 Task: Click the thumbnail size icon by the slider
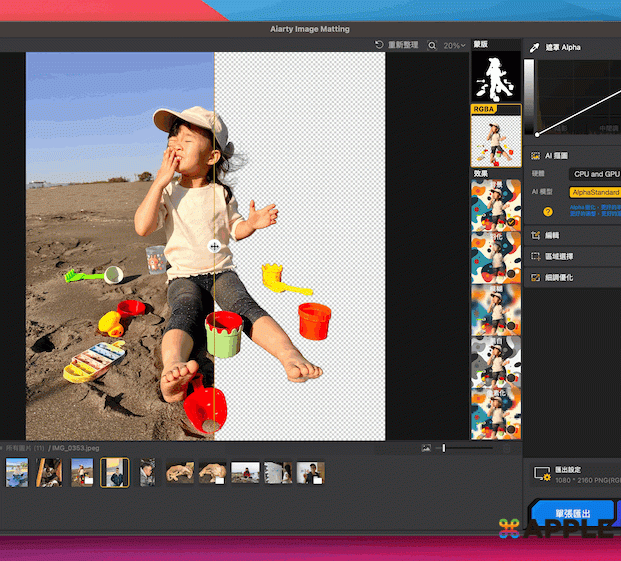[427, 448]
